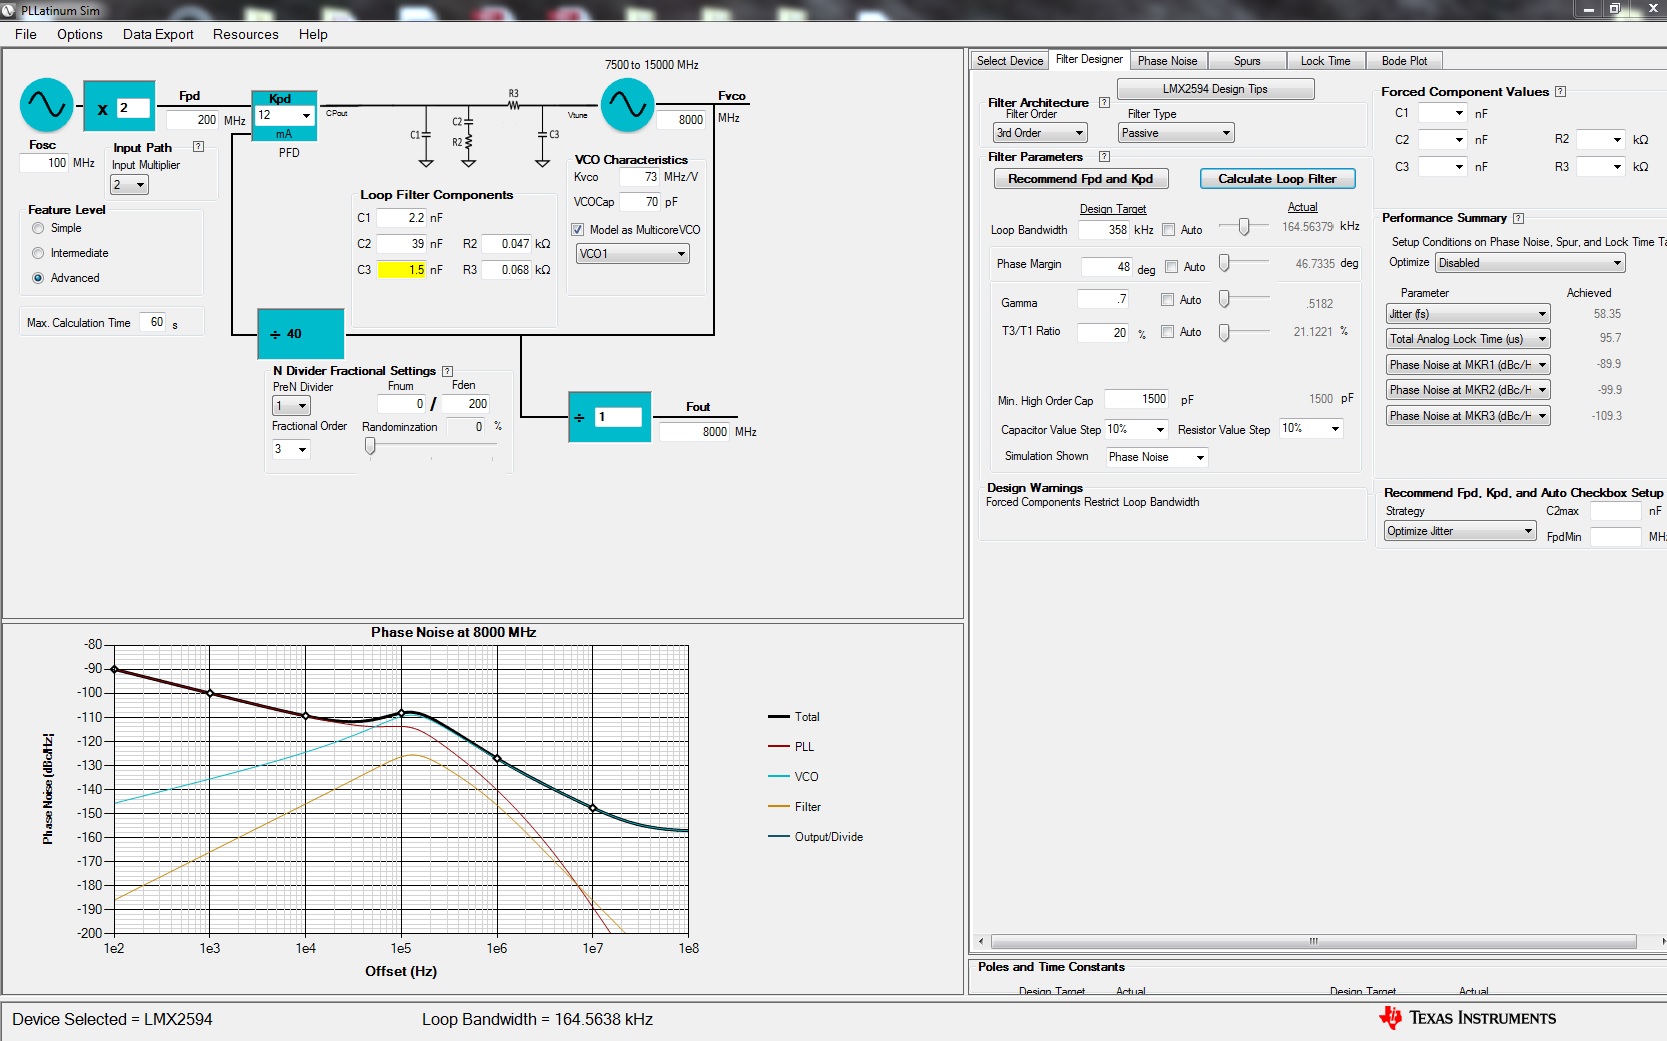Image resolution: width=1667 pixels, height=1041 pixels.
Task: Click the Filter Designer horizontal scrollbar
Action: coord(1314,941)
